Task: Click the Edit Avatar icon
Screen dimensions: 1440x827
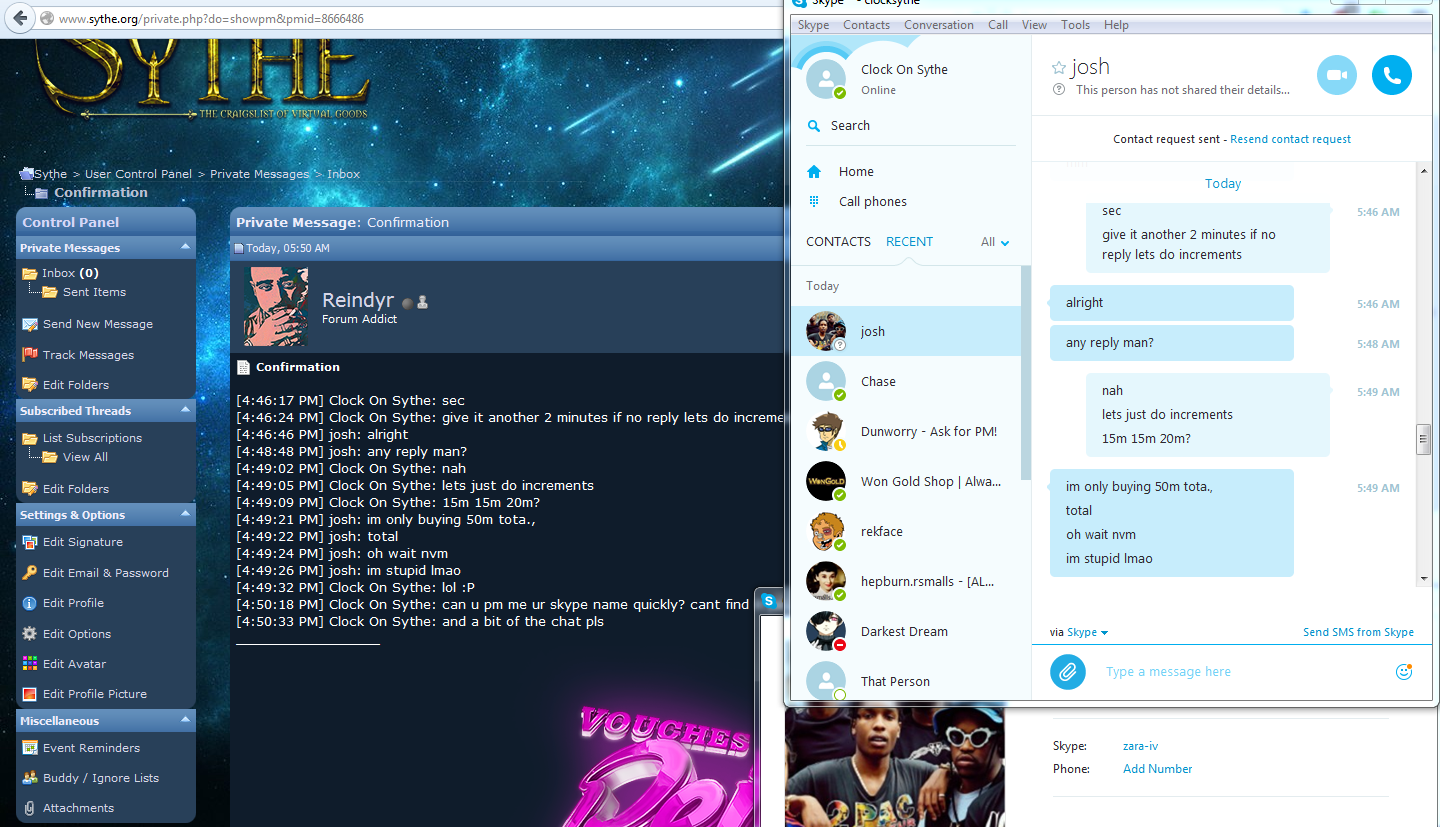Action: tap(30, 664)
